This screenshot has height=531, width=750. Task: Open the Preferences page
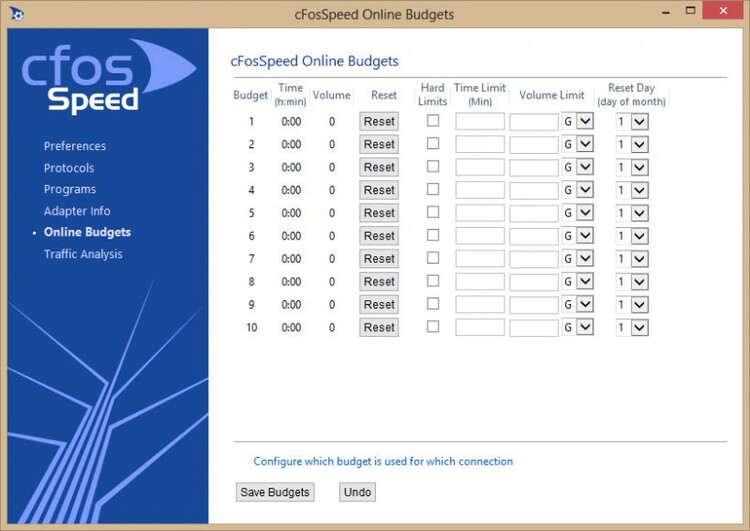tap(75, 146)
